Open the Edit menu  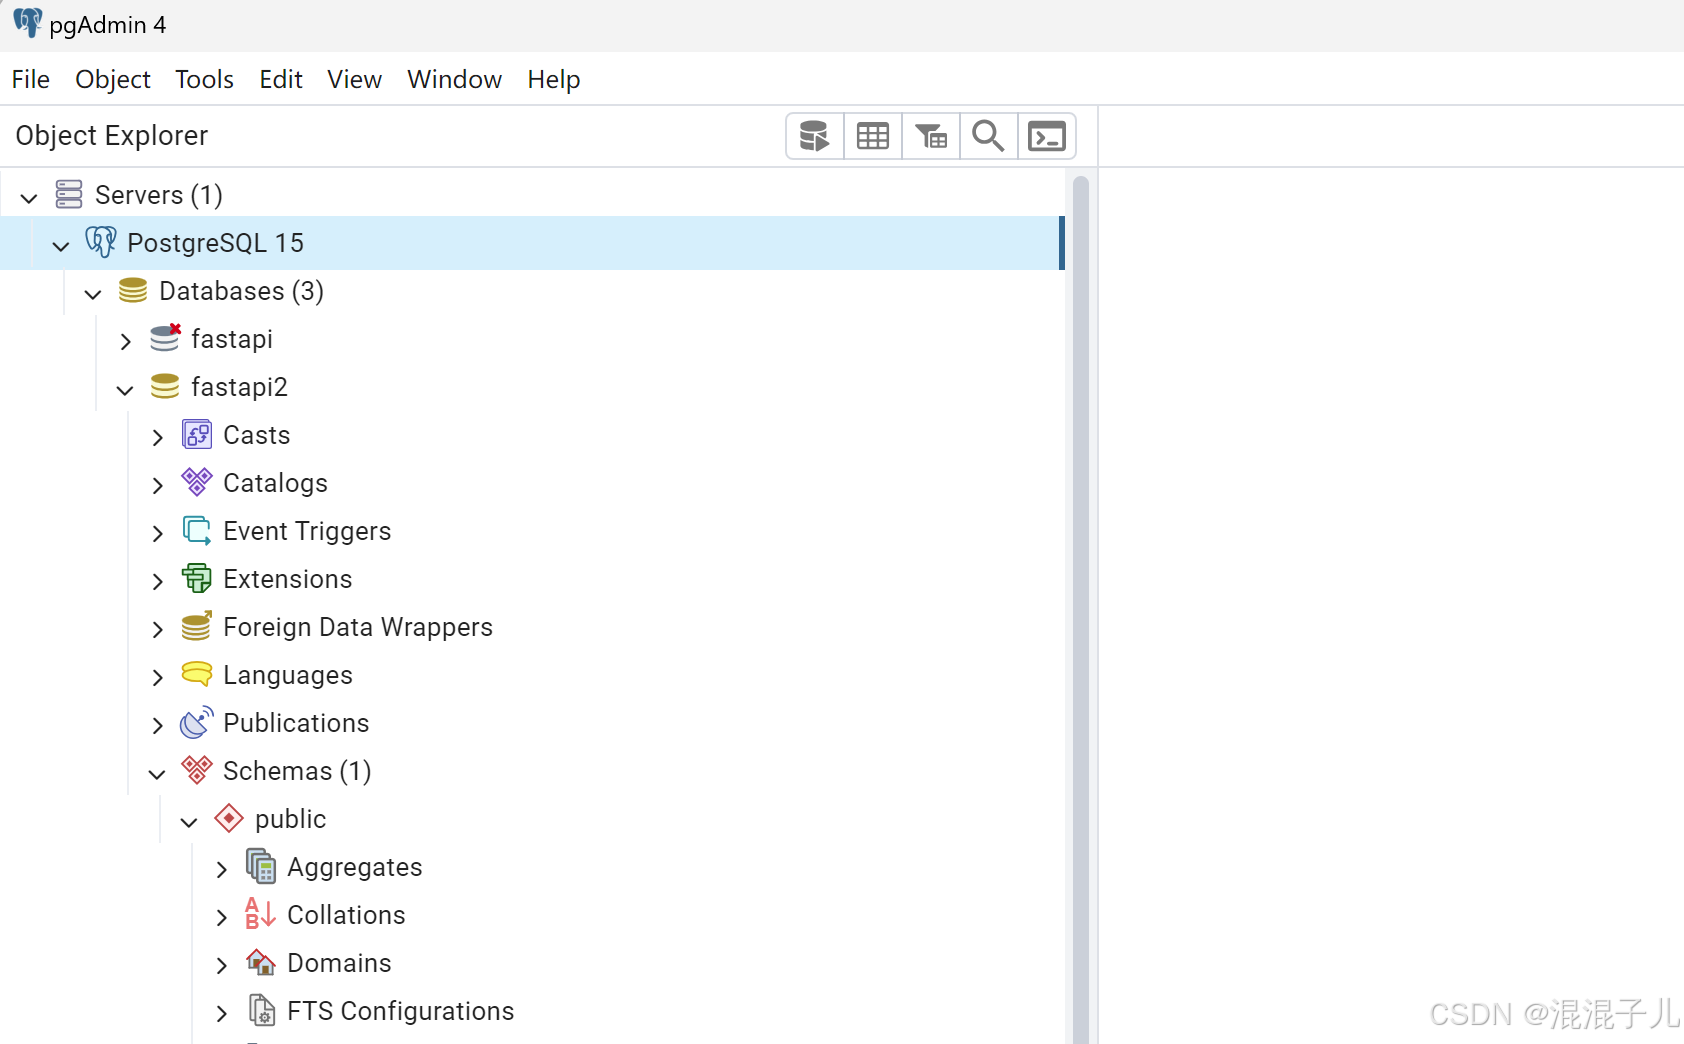tap(281, 79)
